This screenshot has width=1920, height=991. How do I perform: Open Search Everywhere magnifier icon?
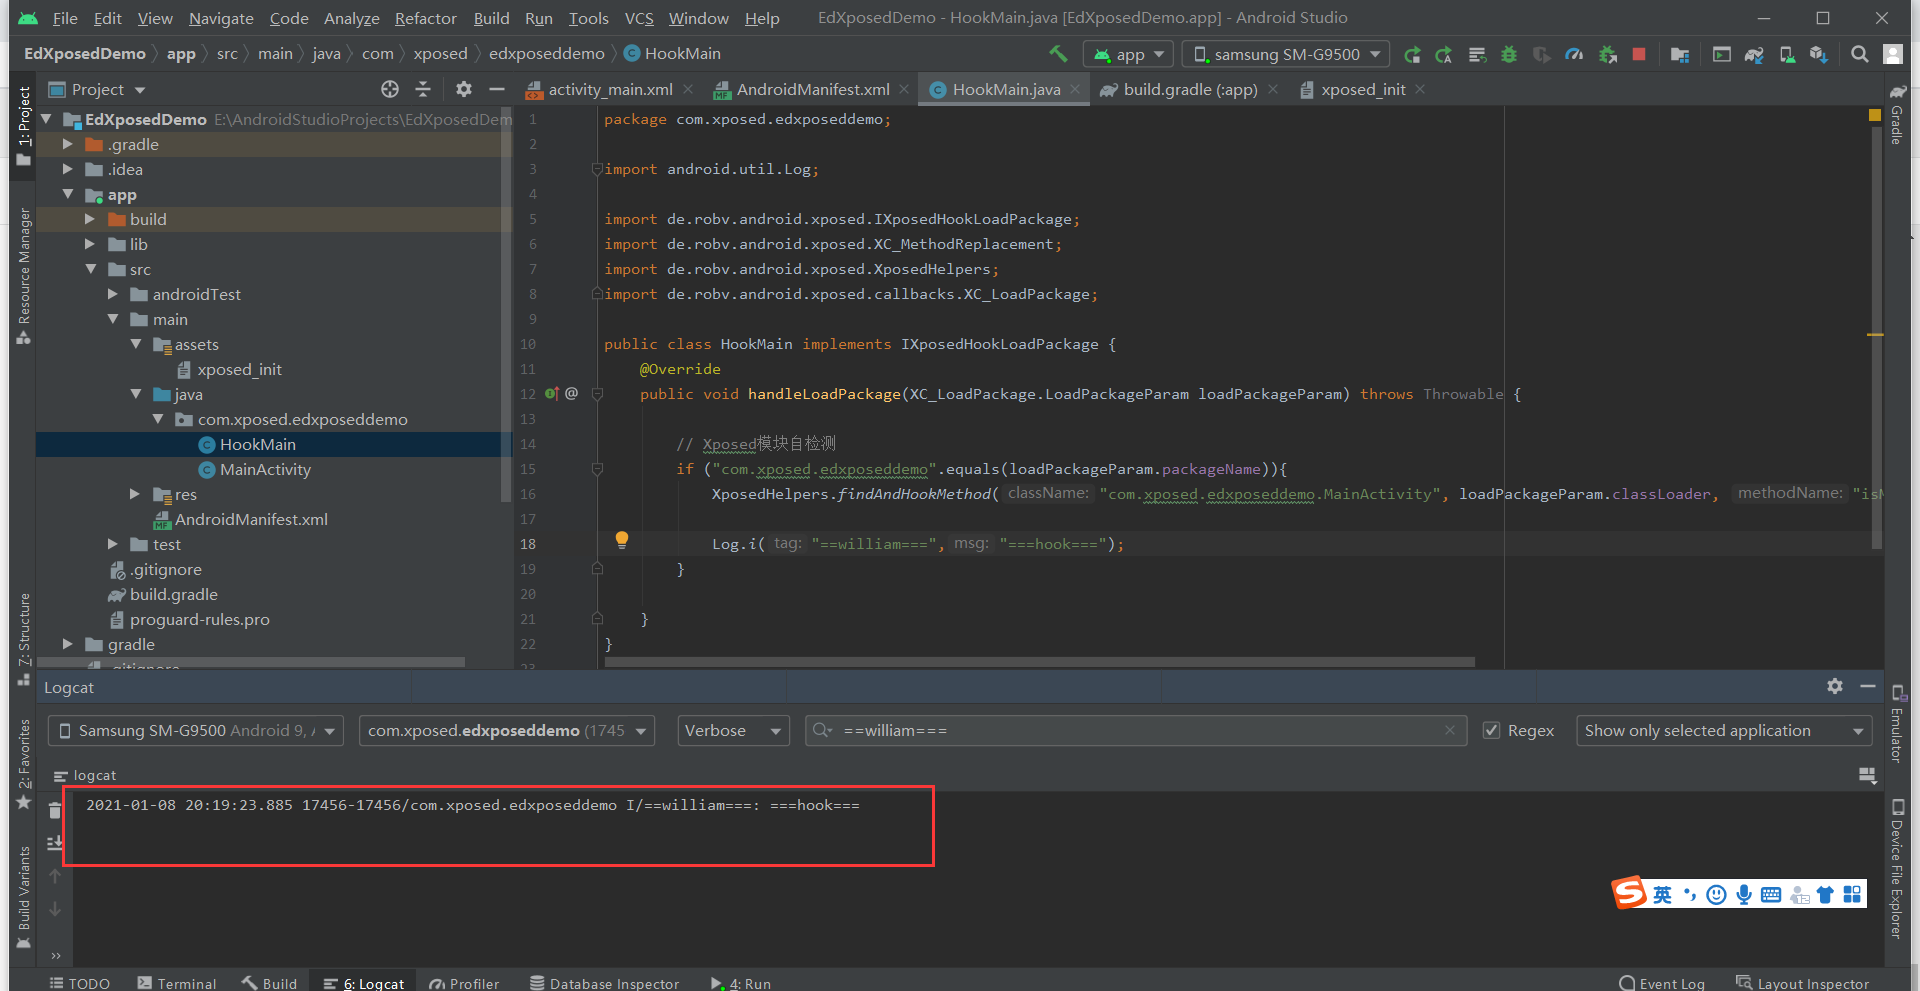[x=1859, y=54]
